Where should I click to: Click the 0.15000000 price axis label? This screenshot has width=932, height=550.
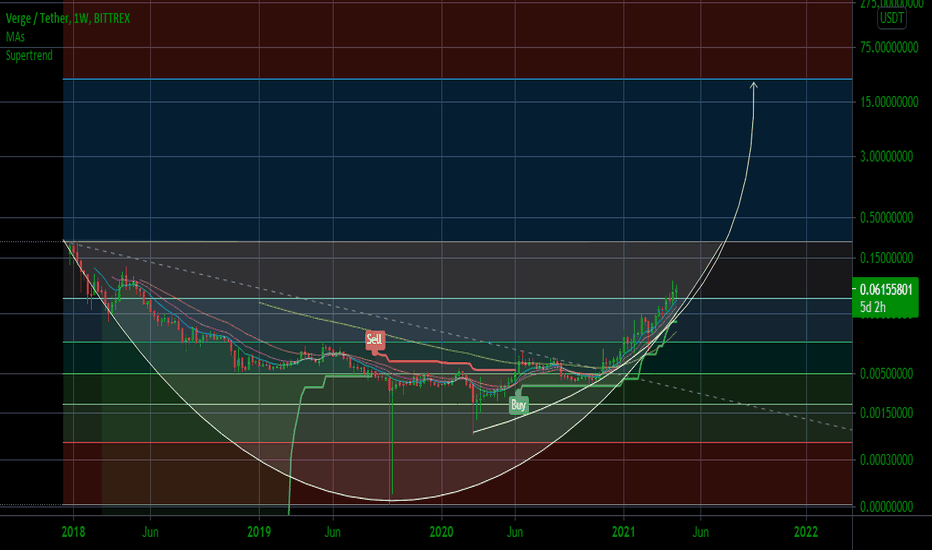886,258
